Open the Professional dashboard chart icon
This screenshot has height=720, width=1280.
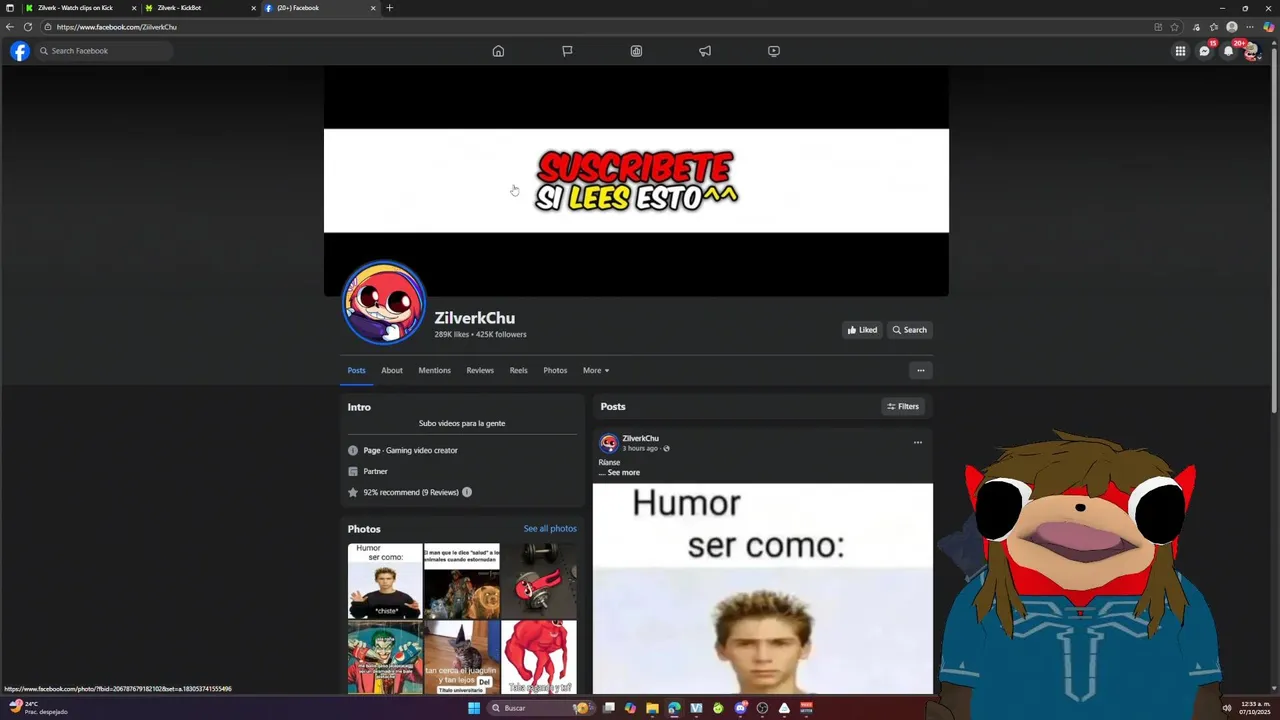pos(636,51)
